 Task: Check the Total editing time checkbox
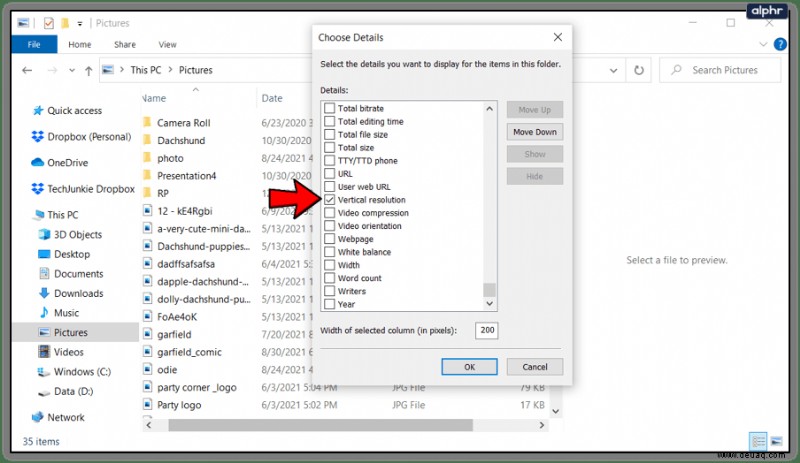pyautogui.click(x=330, y=121)
